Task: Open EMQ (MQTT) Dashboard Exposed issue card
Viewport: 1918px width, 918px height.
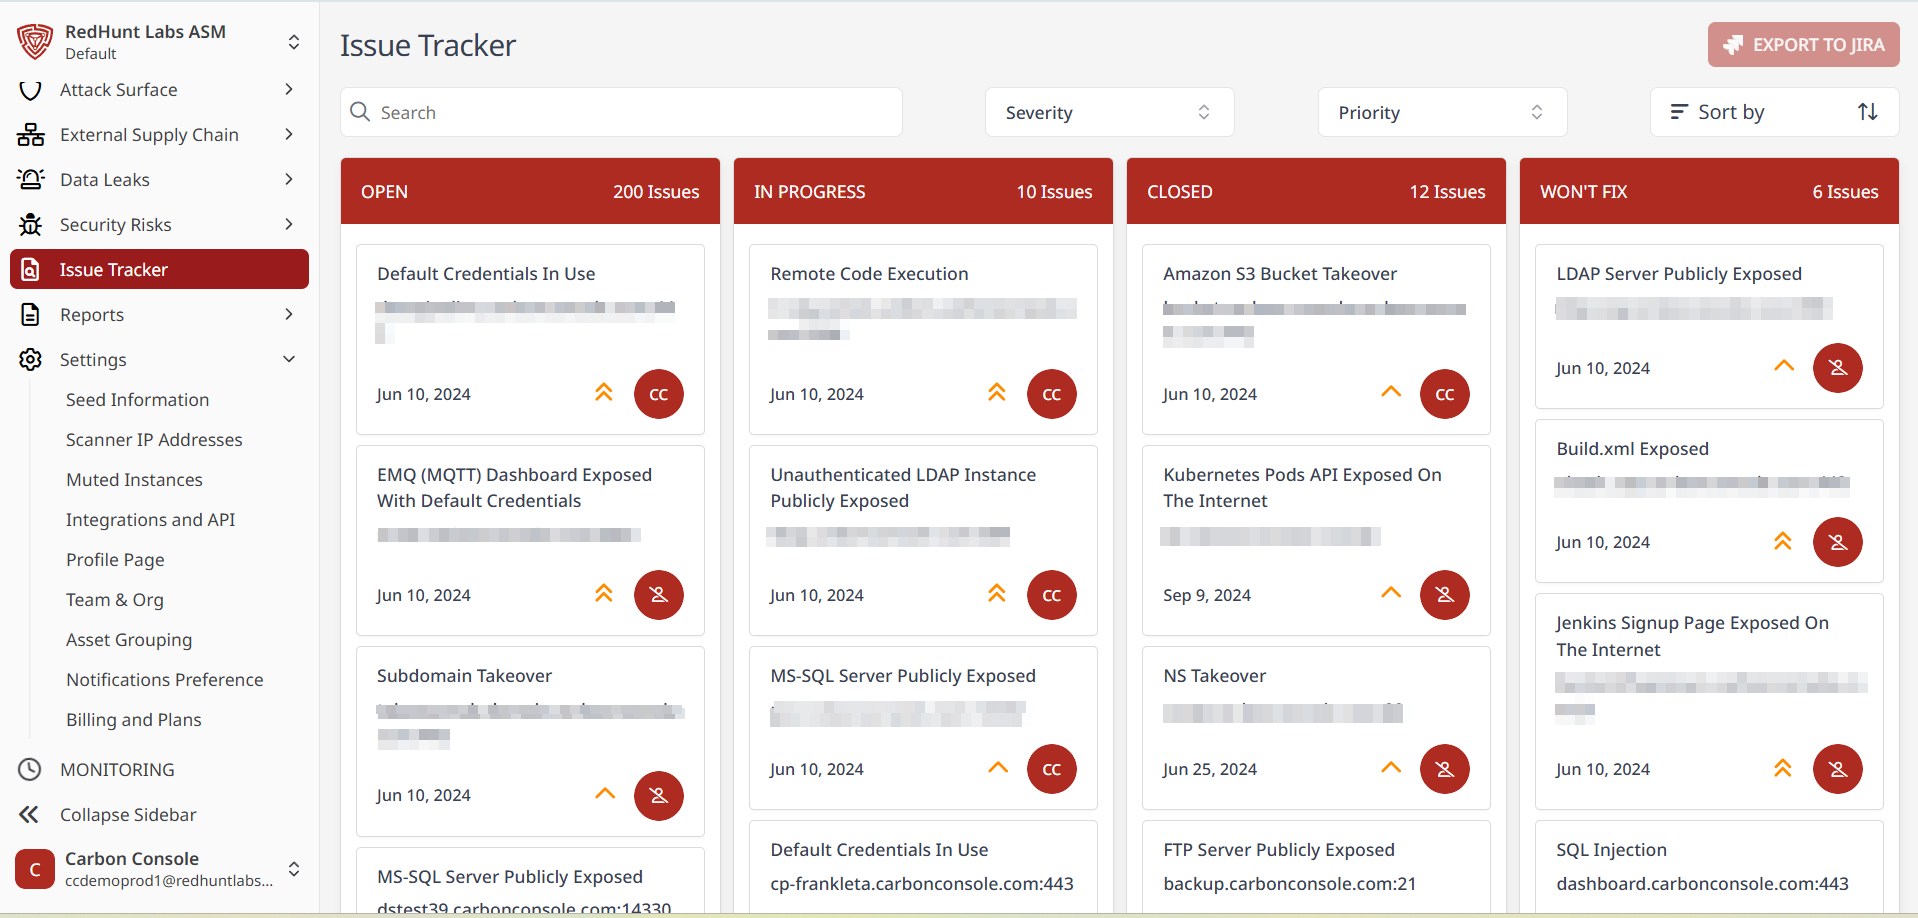Action: tap(530, 540)
